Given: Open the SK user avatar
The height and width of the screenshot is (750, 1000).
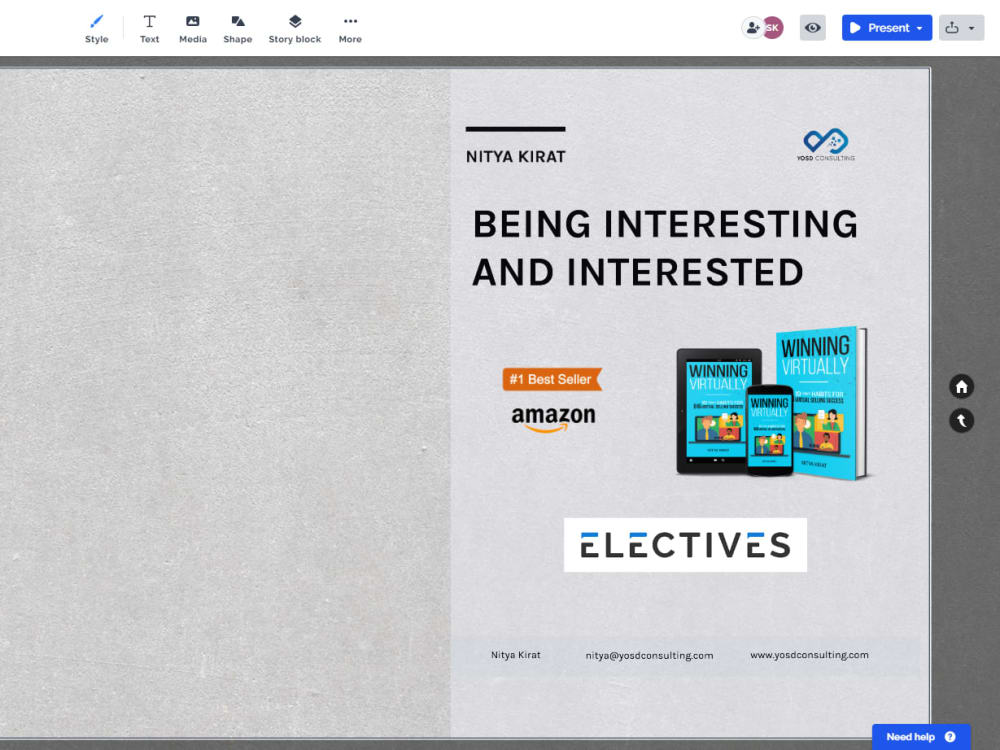Looking at the screenshot, I should point(773,27).
